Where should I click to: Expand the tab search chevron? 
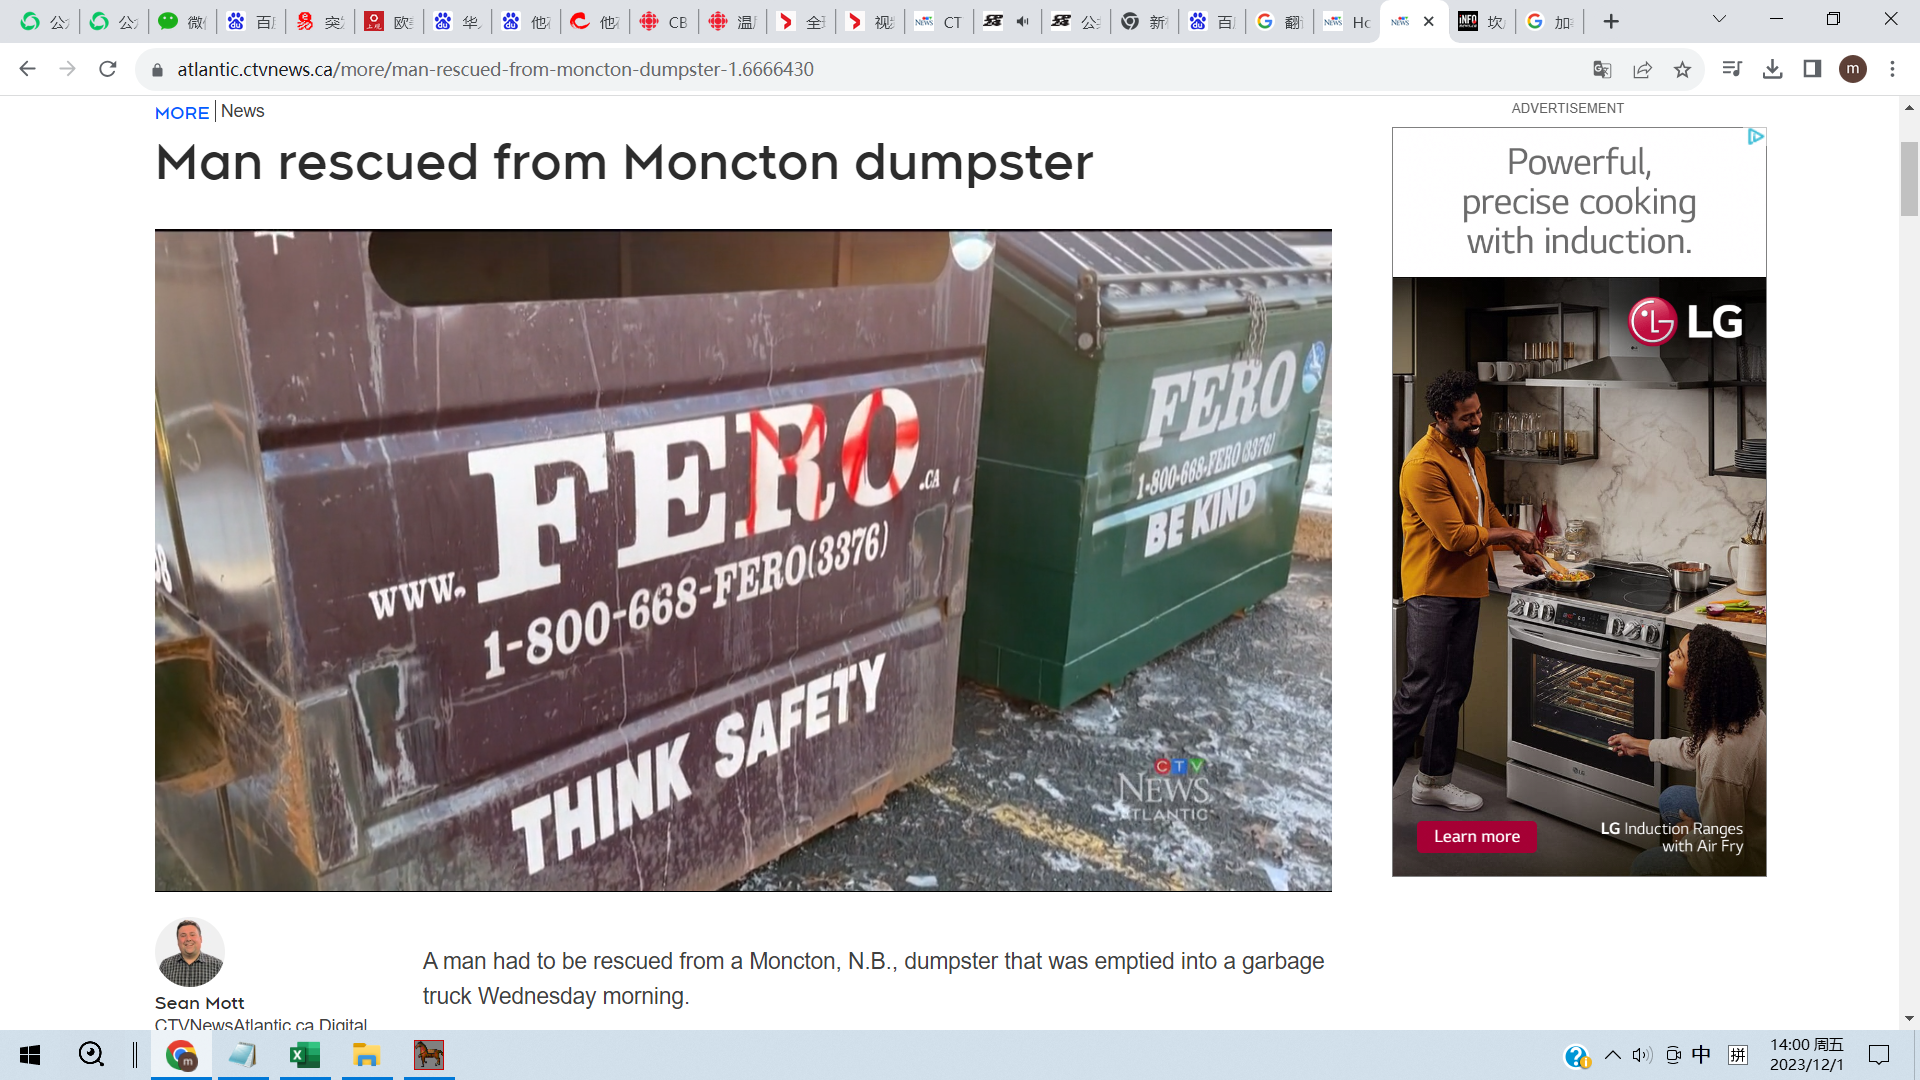point(1719,19)
